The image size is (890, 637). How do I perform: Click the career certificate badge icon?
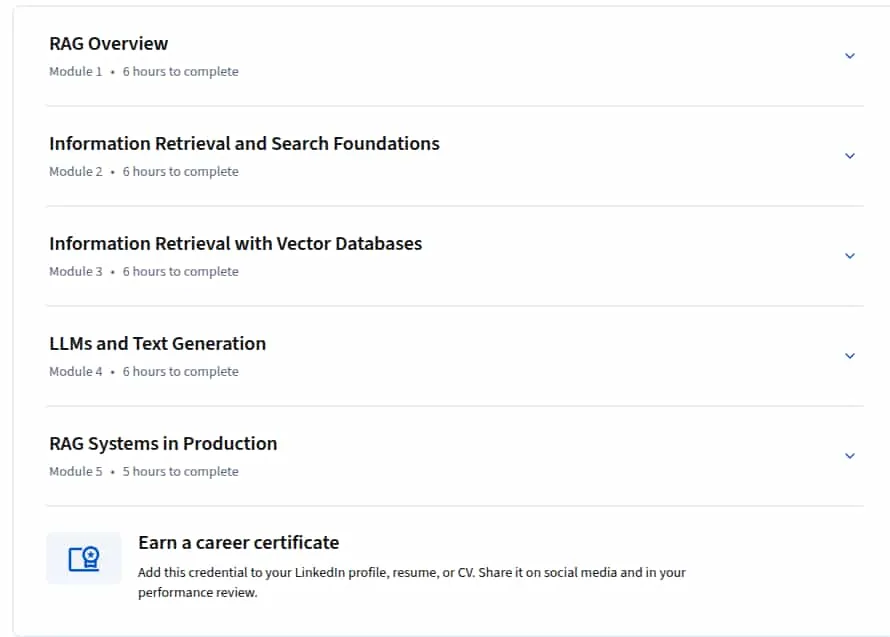pyautogui.click(x=84, y=558)
